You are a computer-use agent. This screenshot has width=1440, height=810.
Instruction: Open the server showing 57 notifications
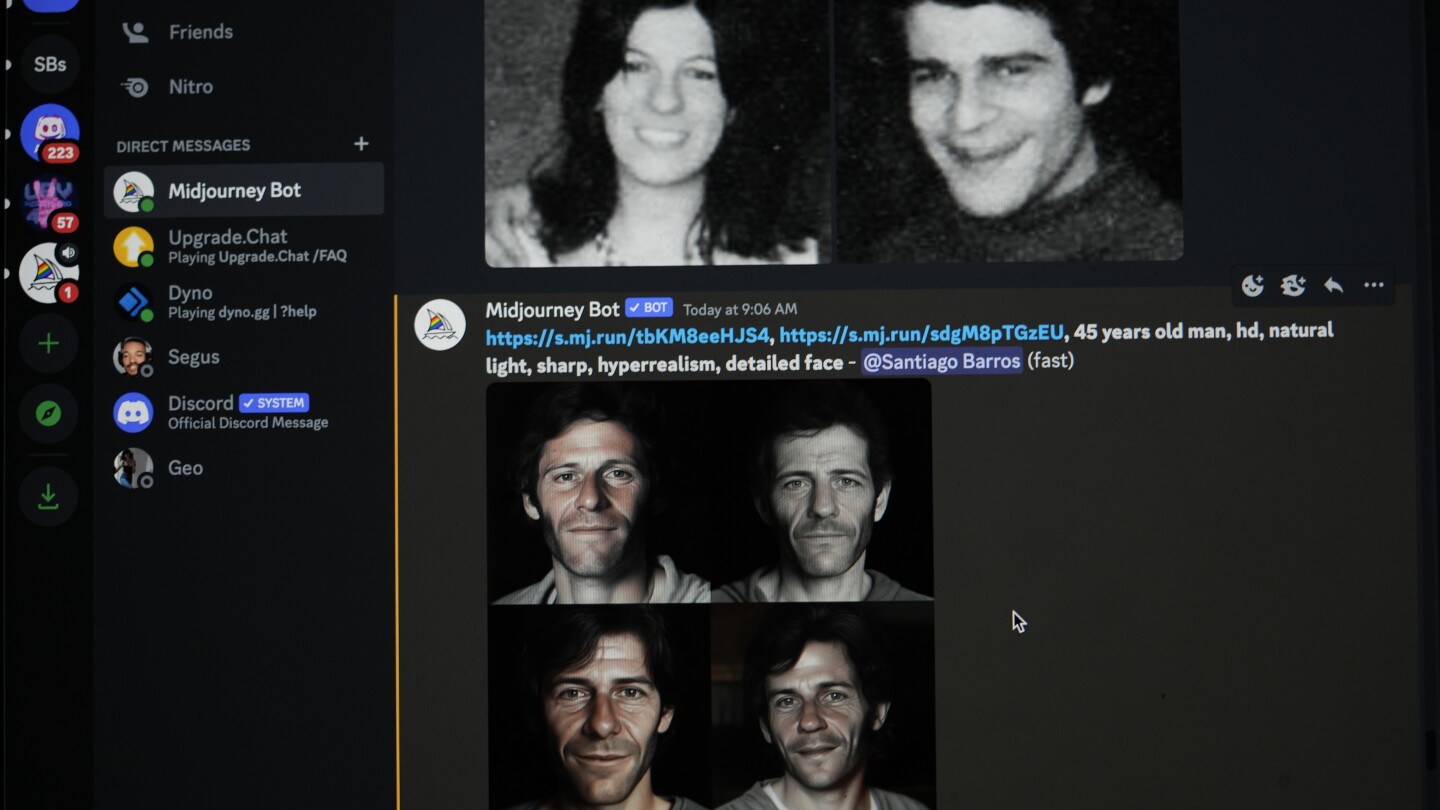(50, 203)
